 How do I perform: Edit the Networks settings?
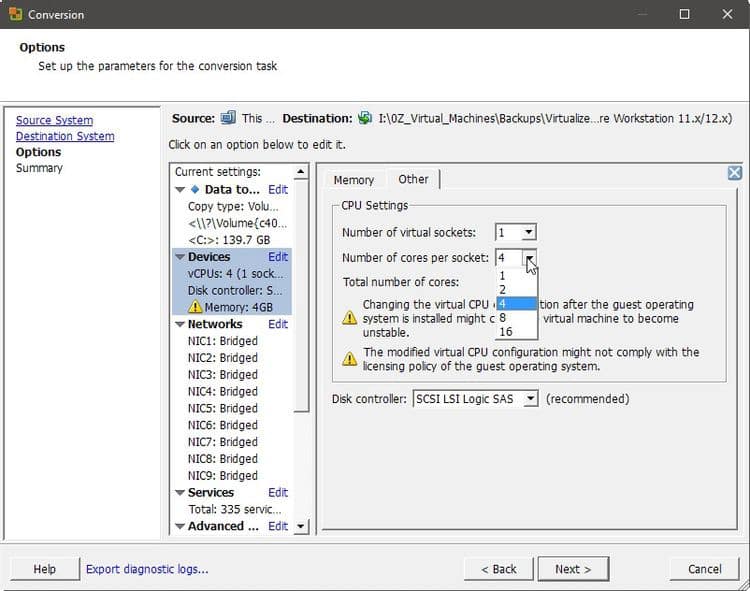point(278,324)
